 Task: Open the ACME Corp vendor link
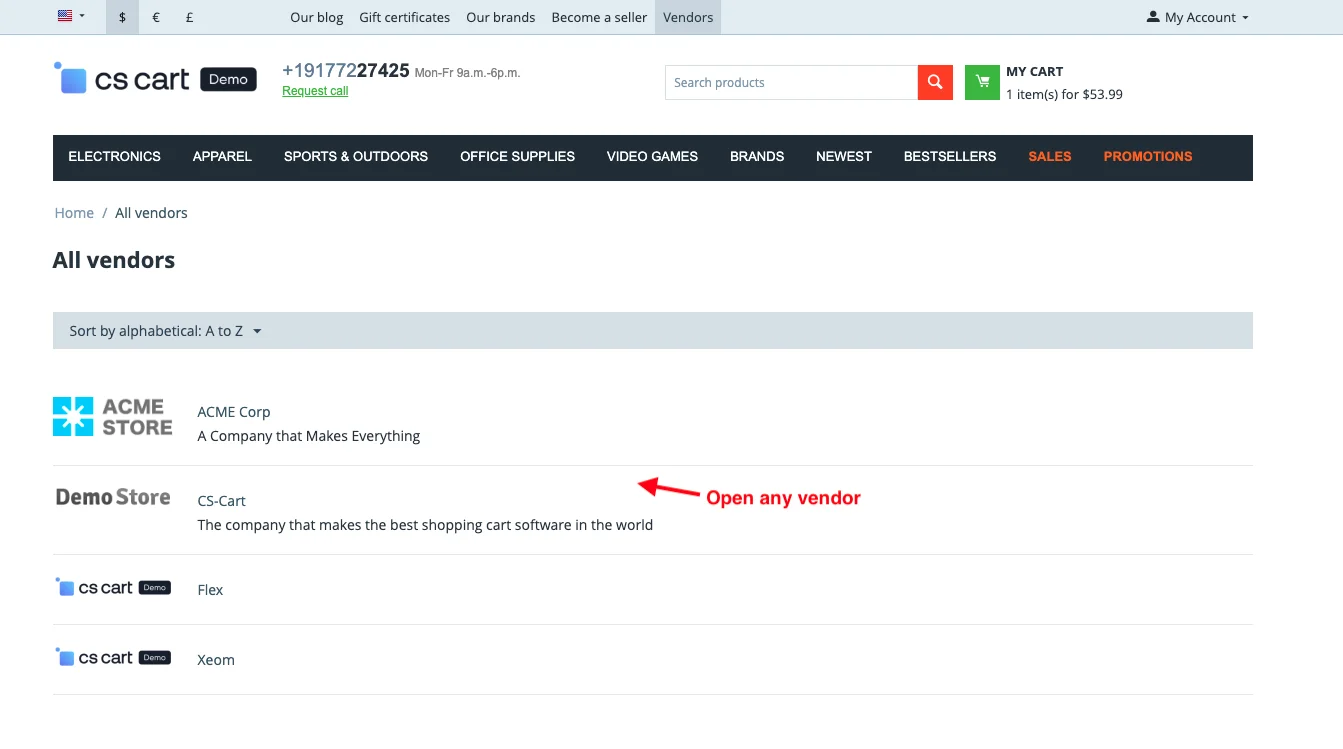click(x=234, y=412)
